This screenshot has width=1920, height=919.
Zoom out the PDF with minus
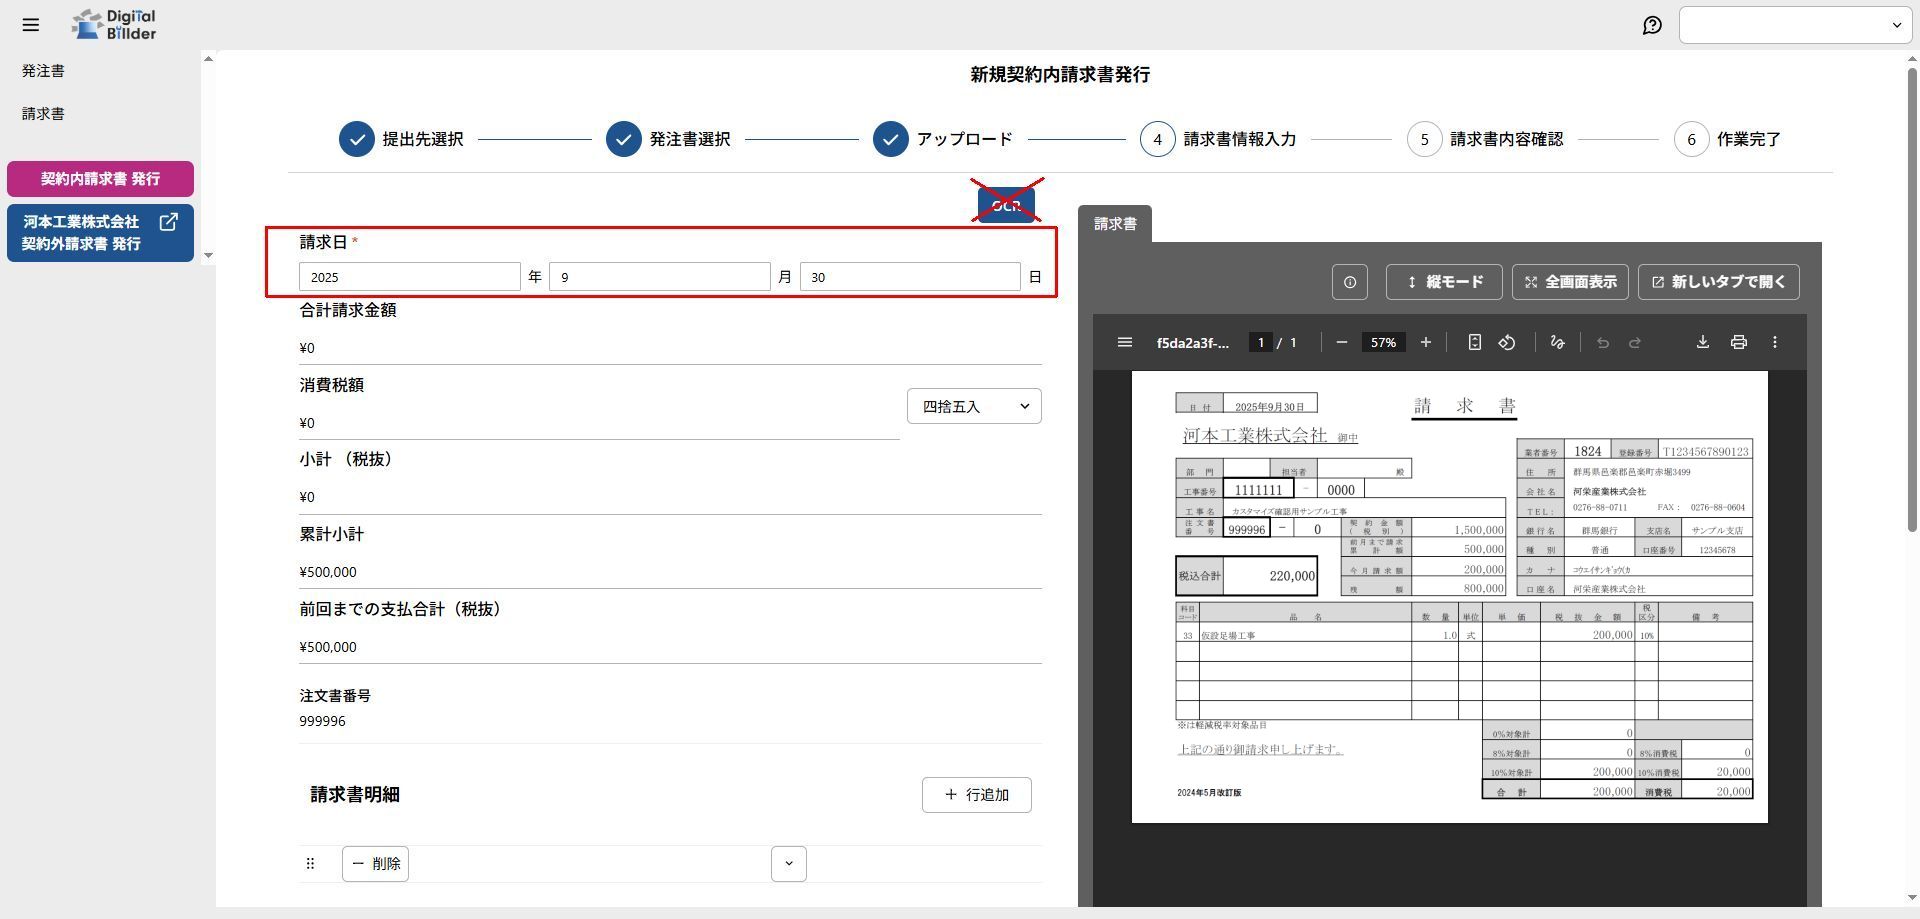coord(1342,343)
